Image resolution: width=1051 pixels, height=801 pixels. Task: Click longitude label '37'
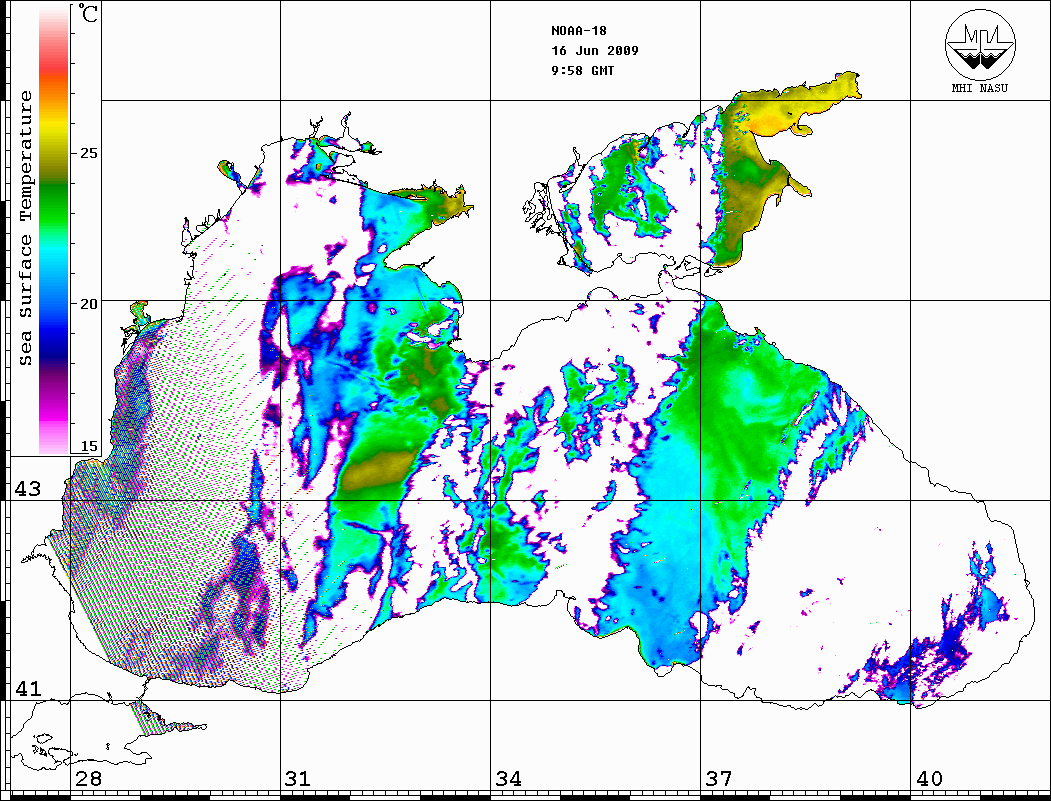pos(719,778)
